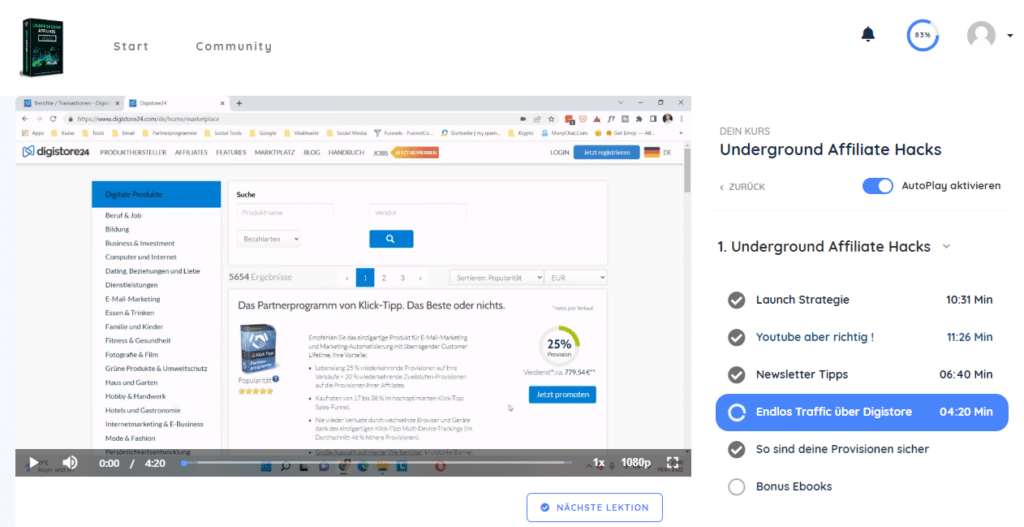Screen dimensions: 1024x527
Task: Change playback speed 1x
Action: (598, 463)
